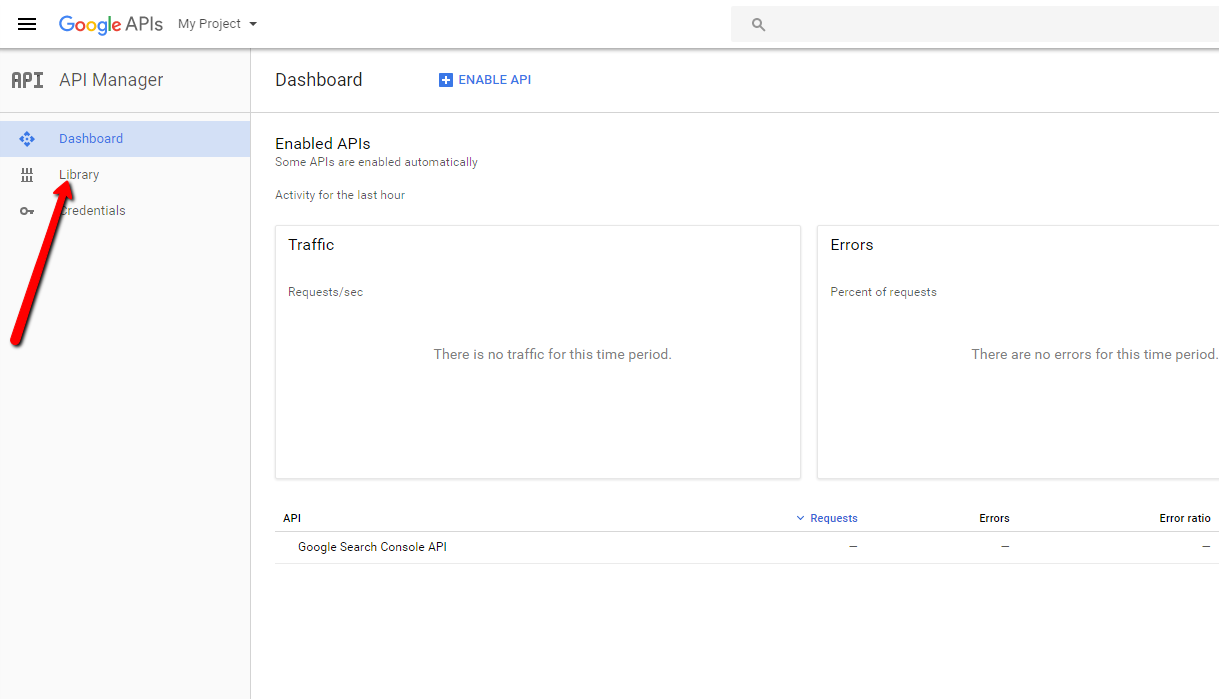
Task: Click the Google APIs logo
Action: (x=110, y=24)
